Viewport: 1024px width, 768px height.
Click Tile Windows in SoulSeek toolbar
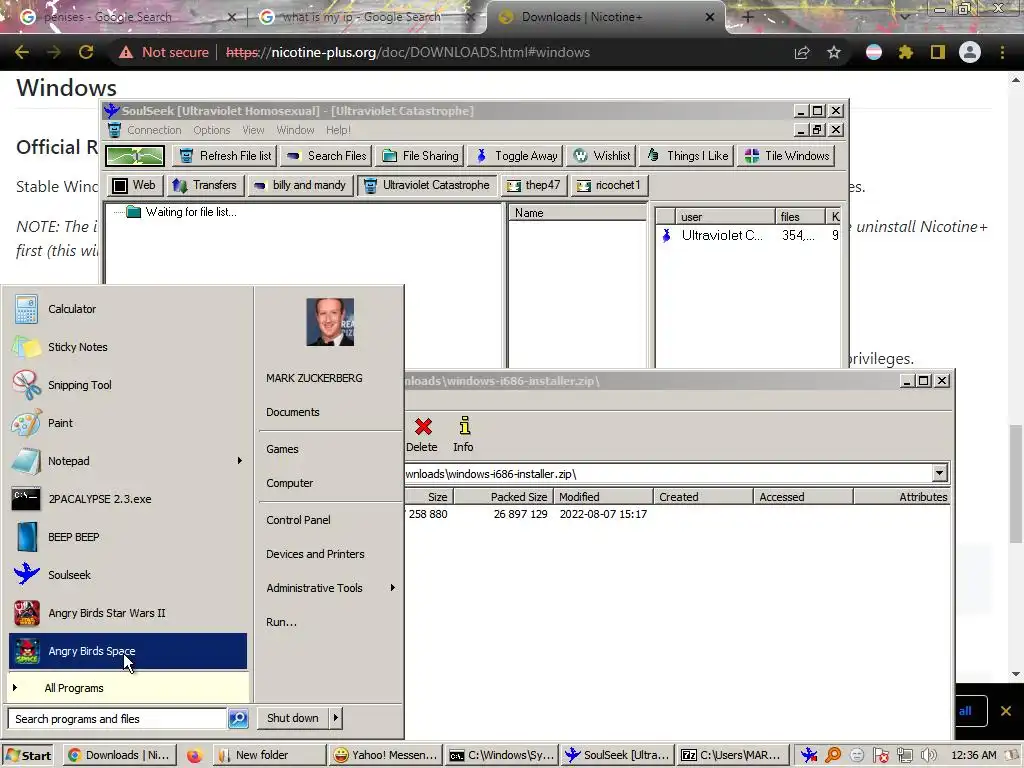(x=786, y=155)
